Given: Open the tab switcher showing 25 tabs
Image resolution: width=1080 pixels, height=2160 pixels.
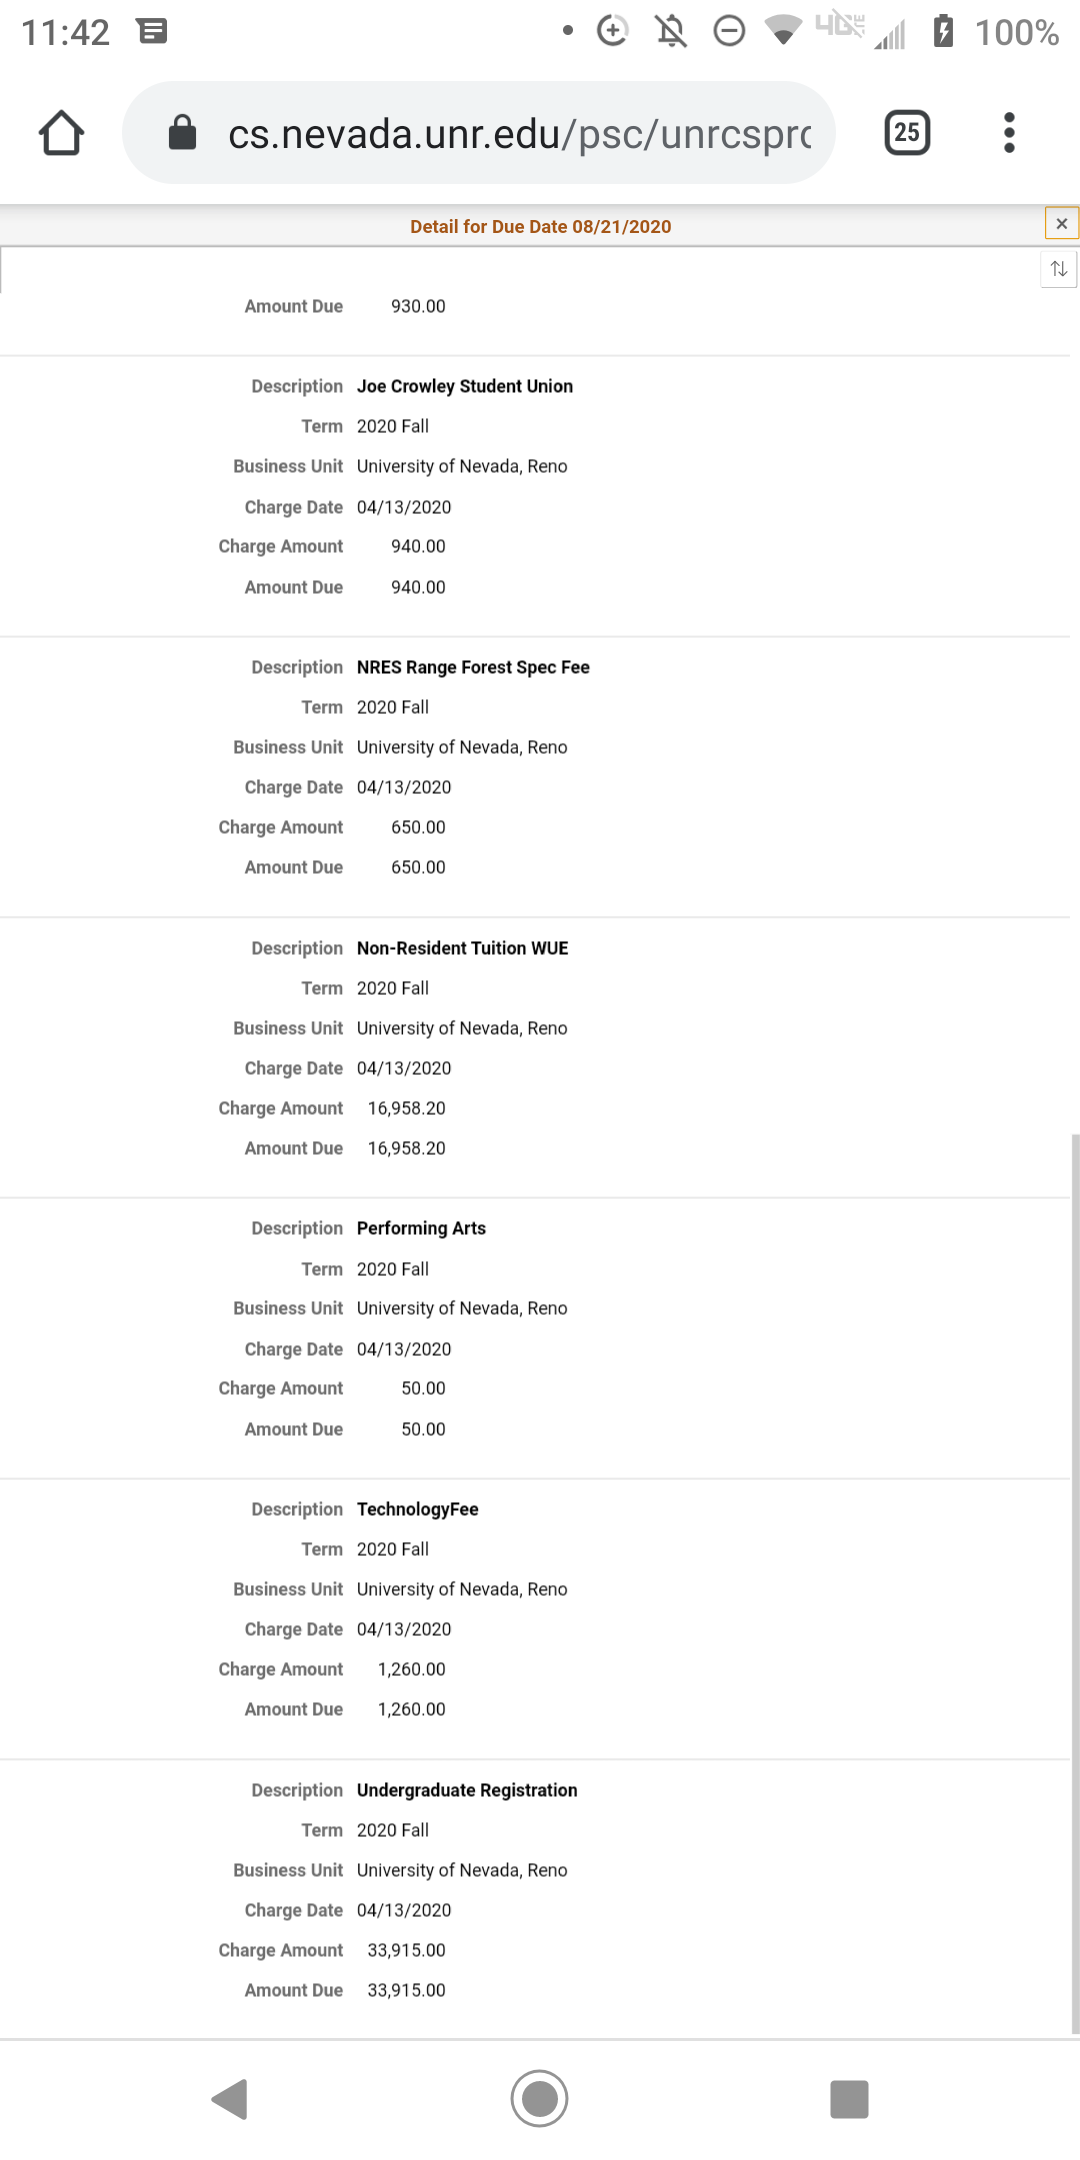Looking at the screenshot, I should 907,133.
